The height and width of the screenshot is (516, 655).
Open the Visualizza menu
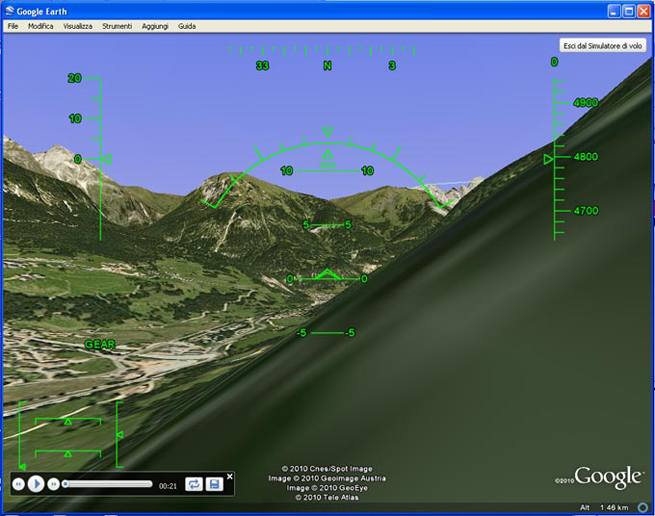pos(78,26)
